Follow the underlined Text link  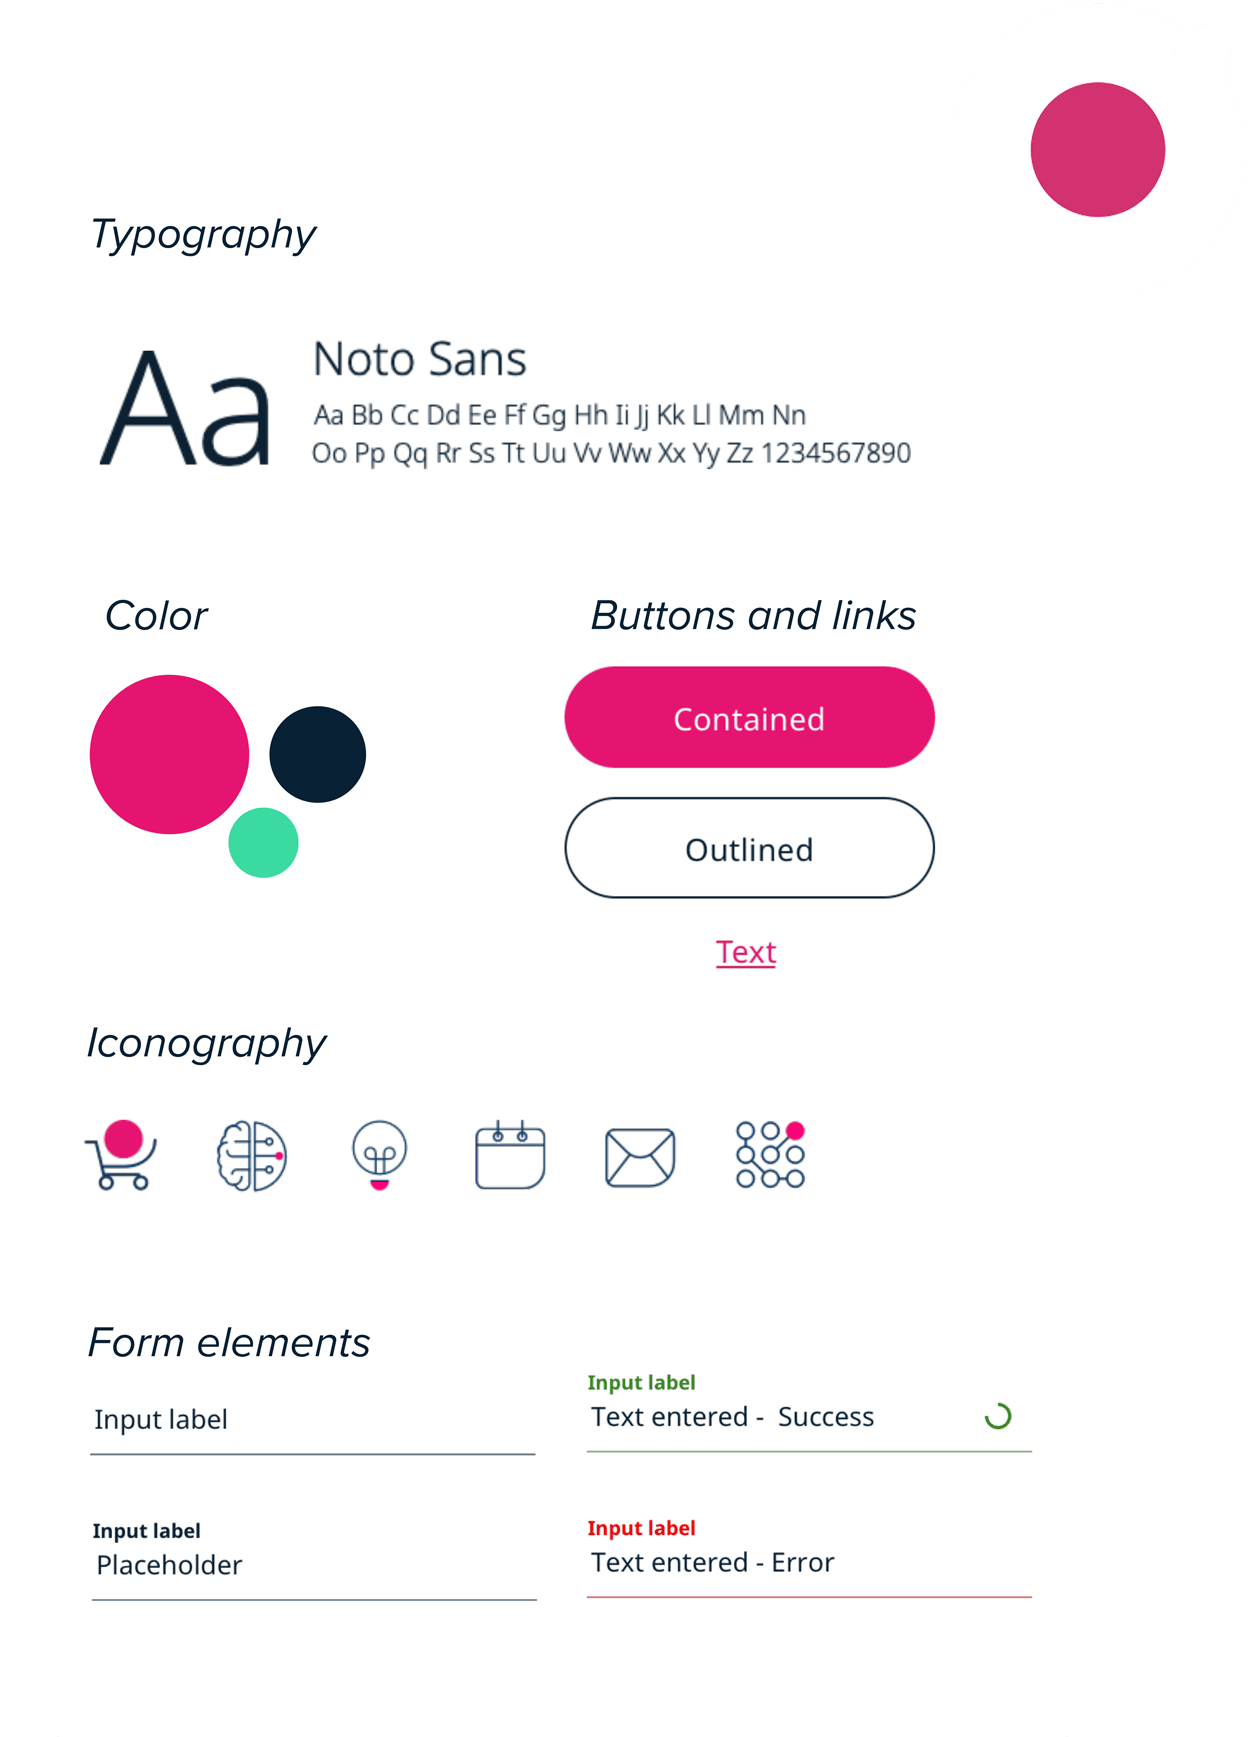[746, 952]
